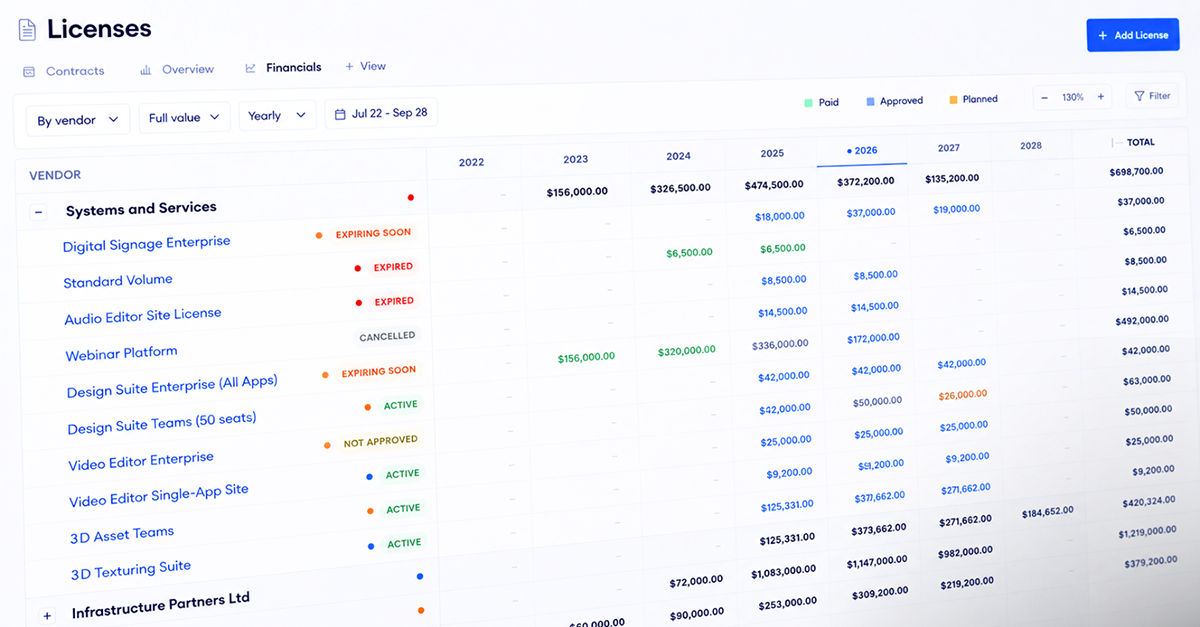1200x627 pixels.
Task: Select the 2028 column header
Action: coord(1031,145)
